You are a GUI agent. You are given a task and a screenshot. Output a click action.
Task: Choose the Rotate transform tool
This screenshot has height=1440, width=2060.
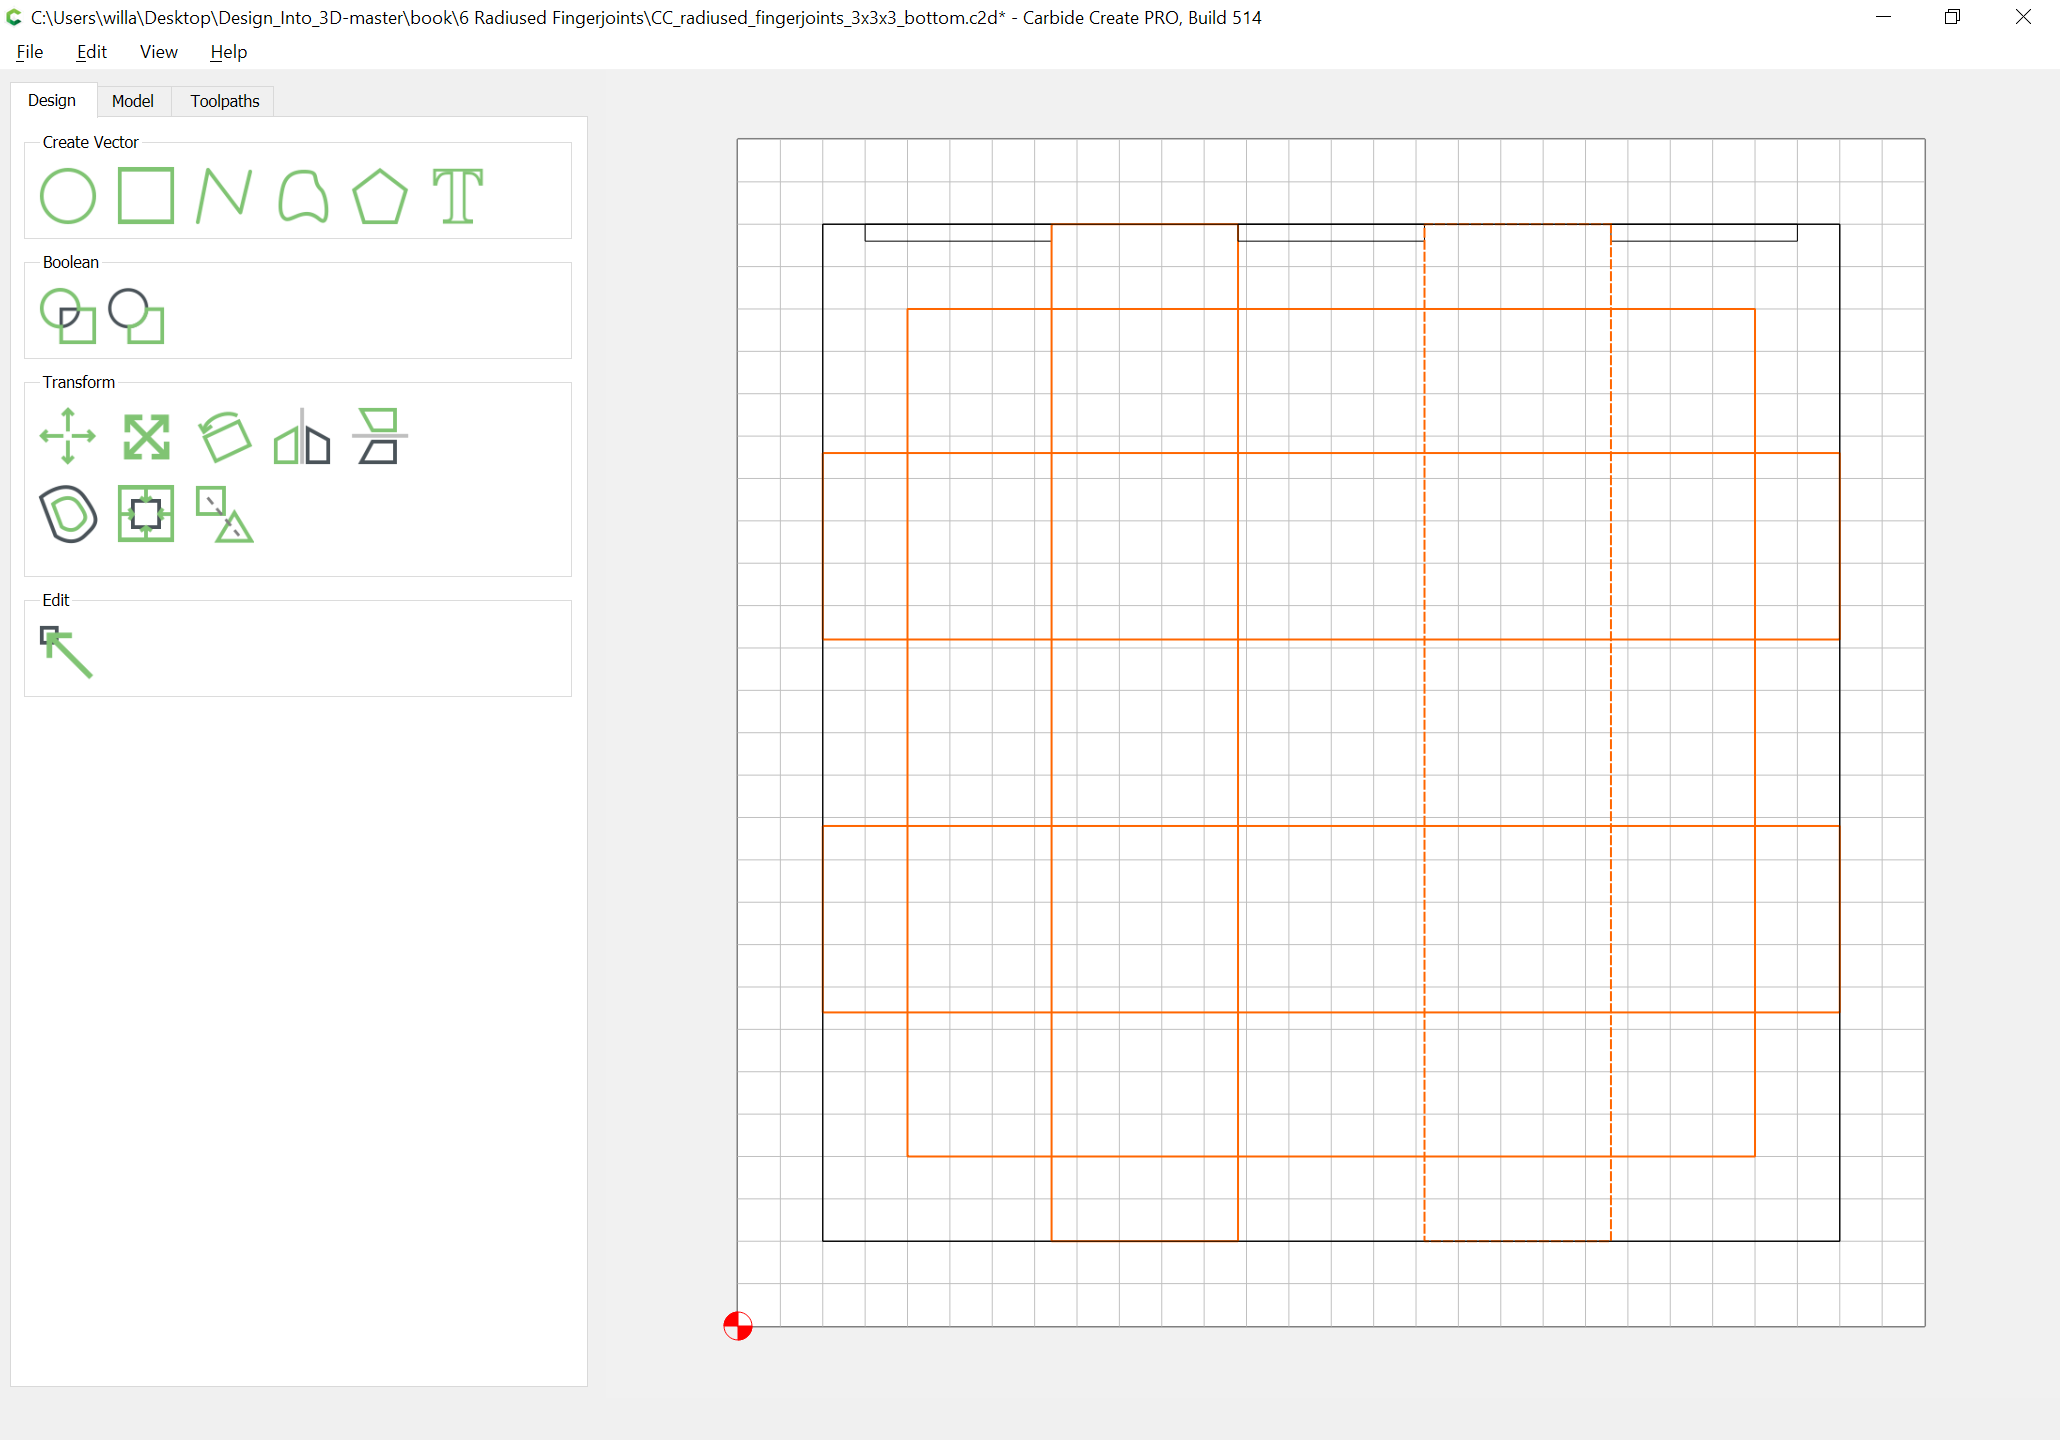pos(224,437)
